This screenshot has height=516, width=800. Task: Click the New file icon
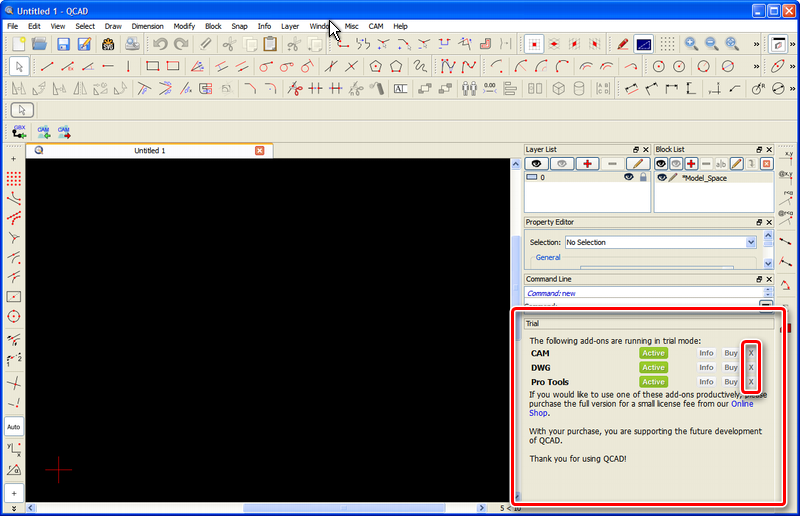tap(19, 44)
